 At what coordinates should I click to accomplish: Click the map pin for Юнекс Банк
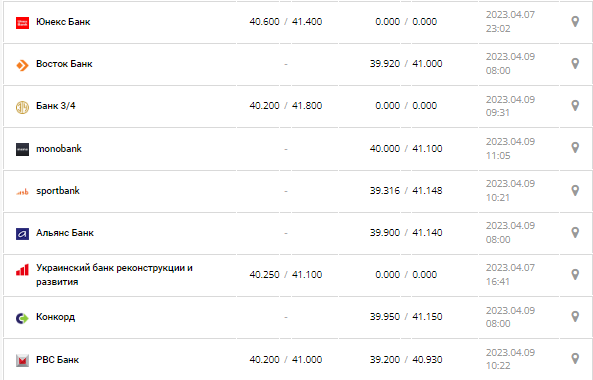pyautogui.click(x=575, y=22)
